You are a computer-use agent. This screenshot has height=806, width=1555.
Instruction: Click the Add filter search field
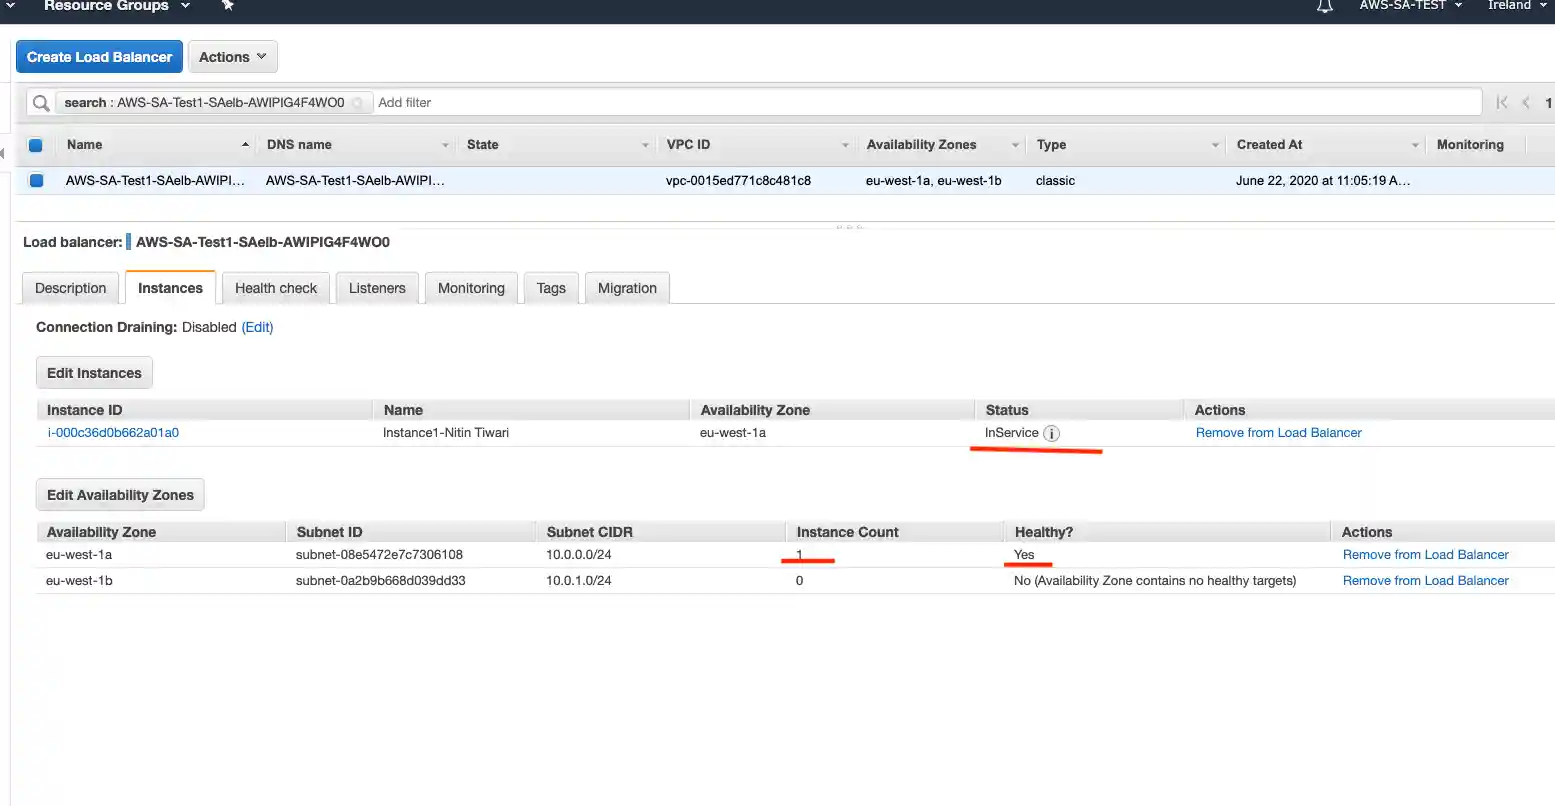point(900,102)
